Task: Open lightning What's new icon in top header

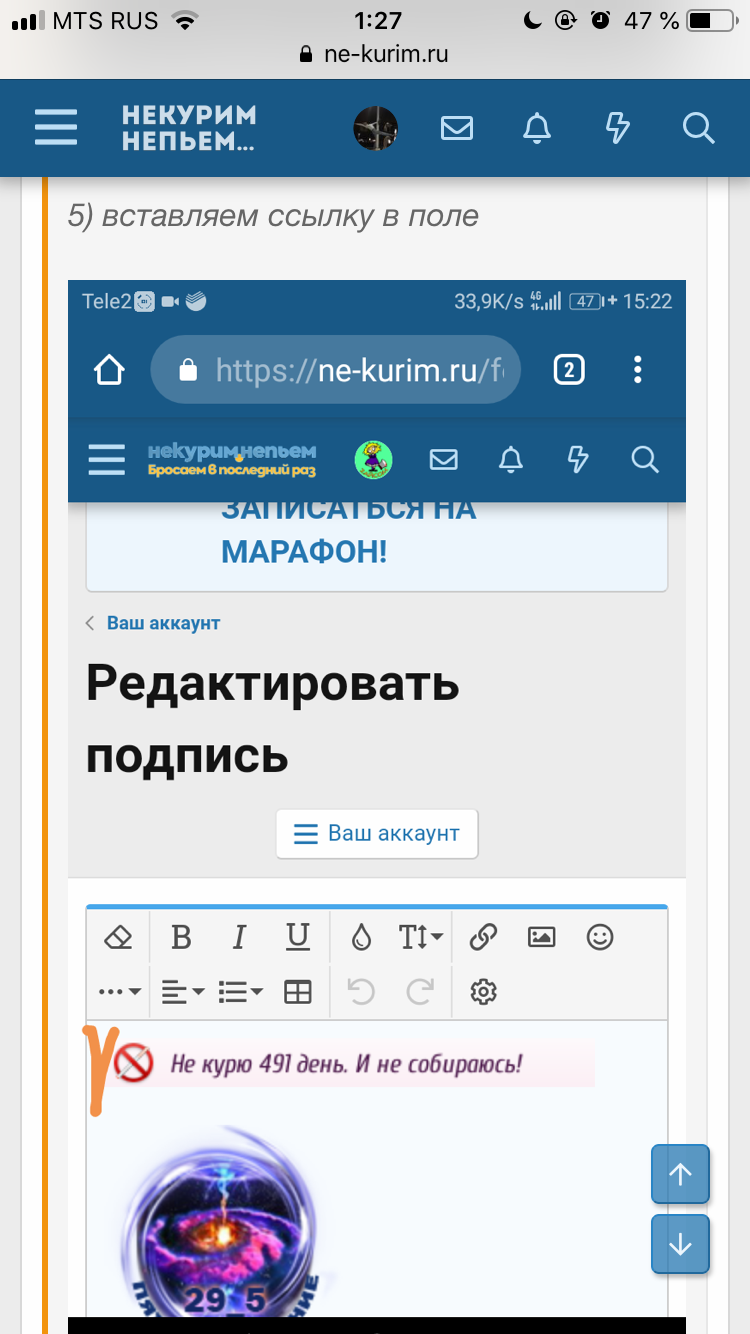Action: 618,128
